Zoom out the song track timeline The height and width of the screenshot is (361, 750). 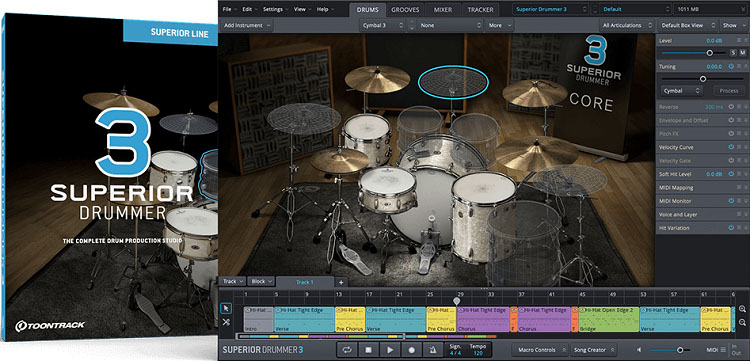coord(742,322)
